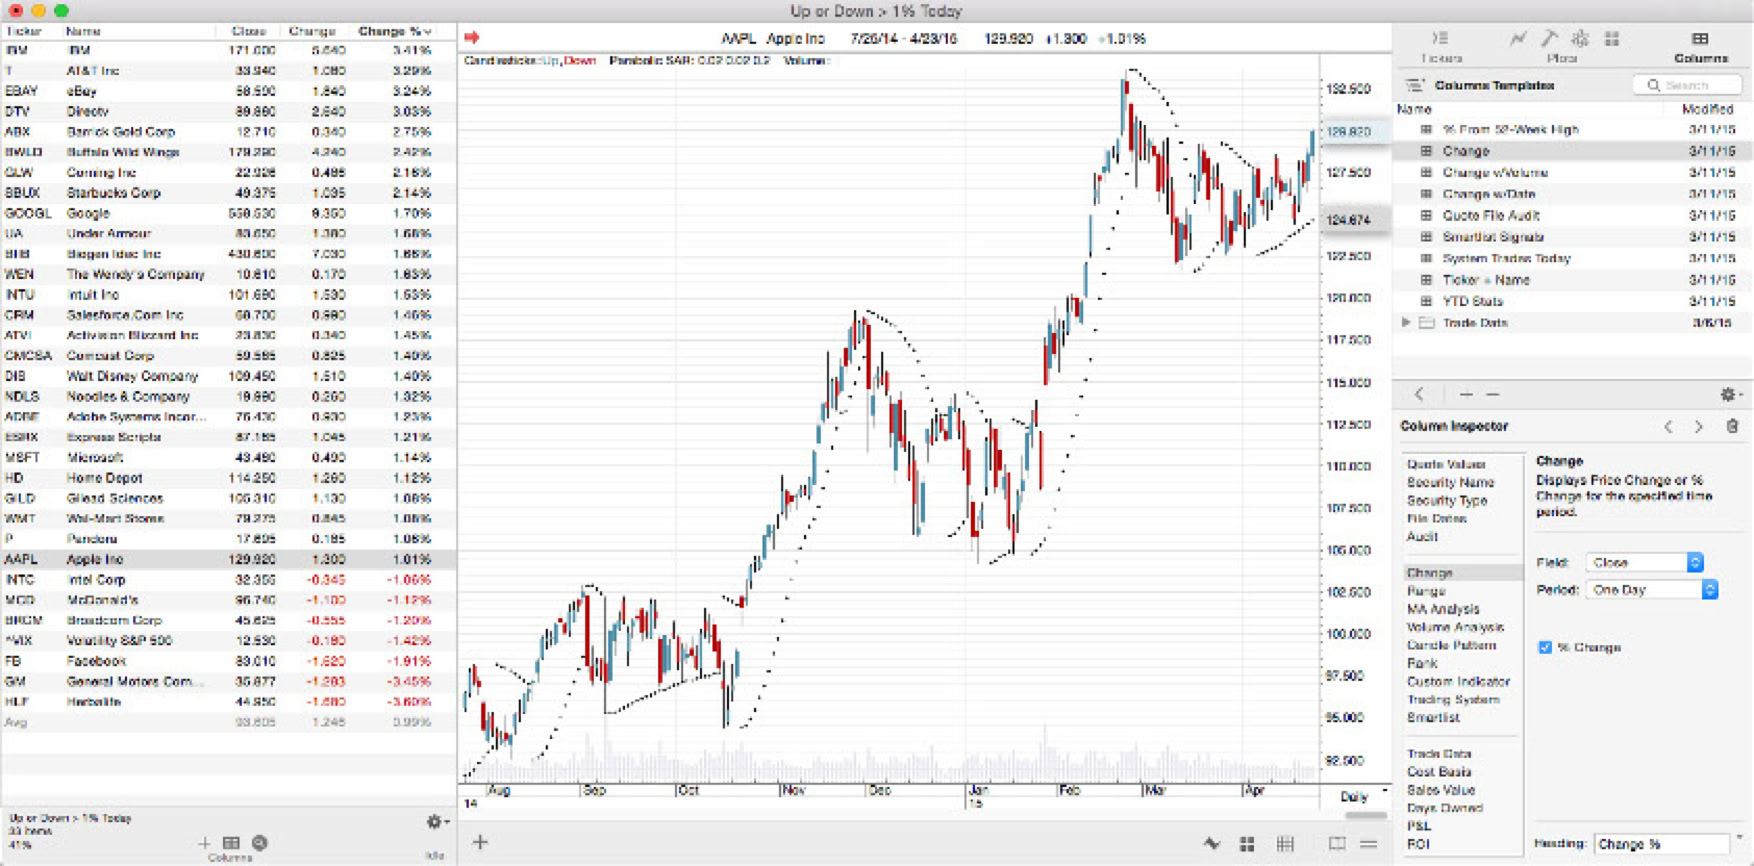Toggle the % Change checkbox
The width and height of the screenshot is (1754, 866).
pos(1545,647)
